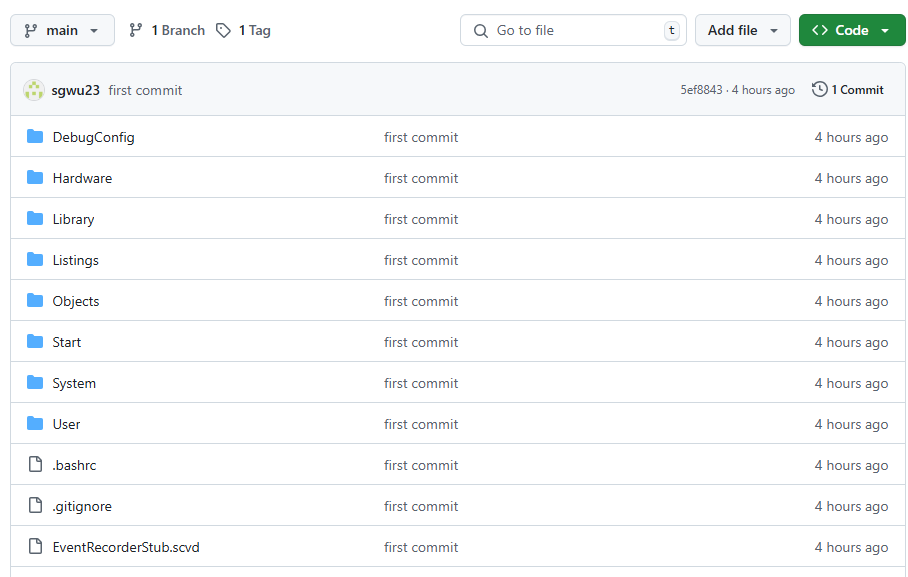Screen dimensions: 908x577
Task: Click the code brackets icon
Action: 819,30
